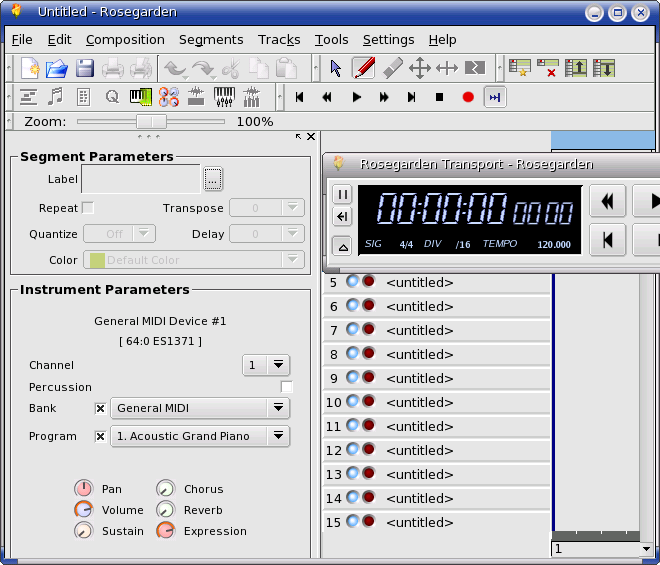Toggle scroll to follow playback button

click(x=495, y=97)
